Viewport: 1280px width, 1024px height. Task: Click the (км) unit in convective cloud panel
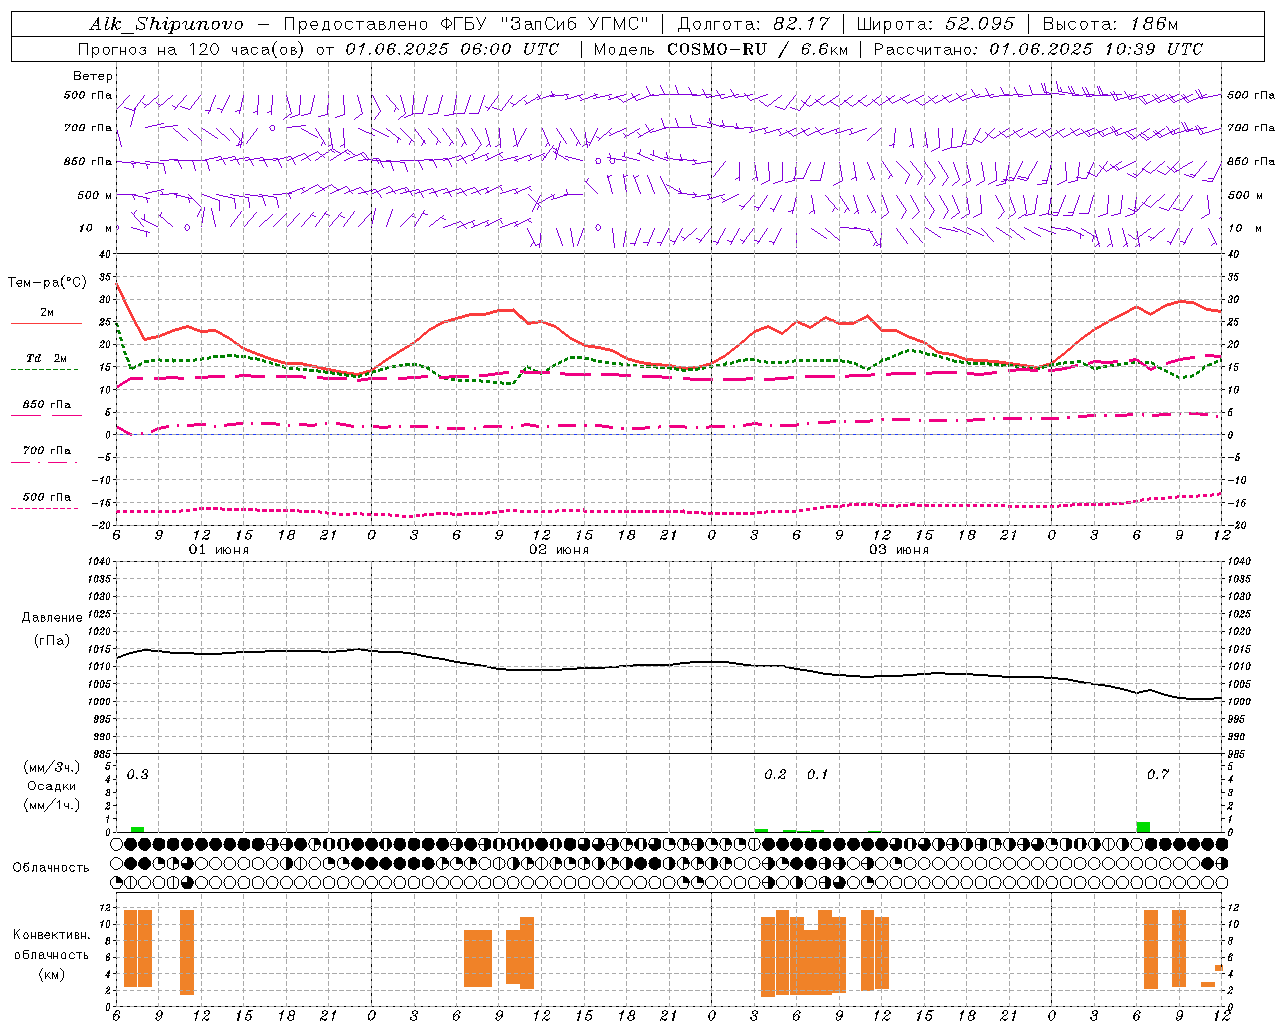pyautogui.click(x=52, y=974)
